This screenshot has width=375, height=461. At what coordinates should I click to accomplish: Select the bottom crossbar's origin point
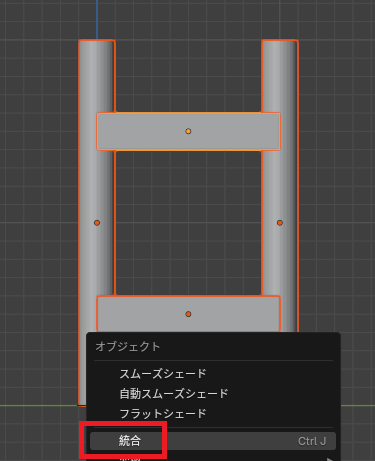(x=188, y=314)
